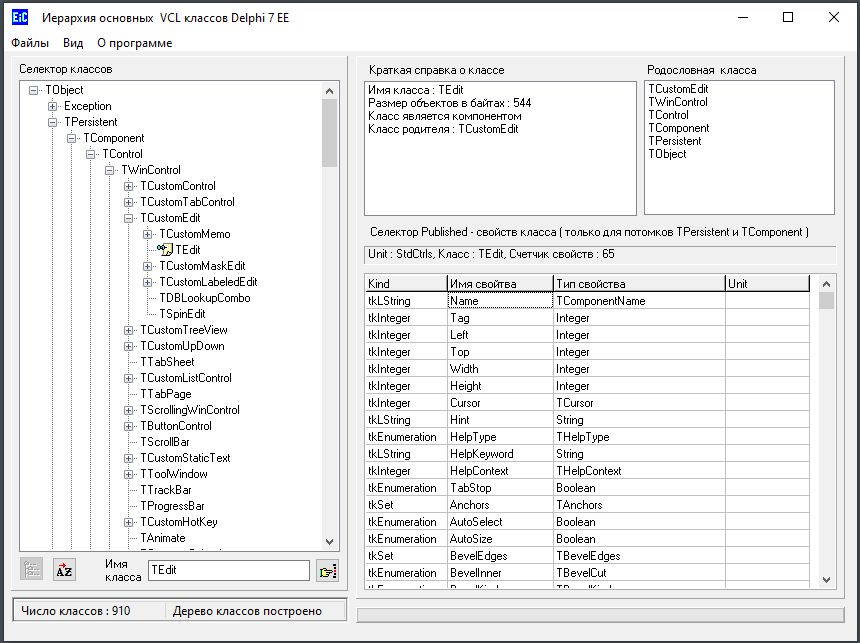Open the Вид menu
The width and height of the screenshot is (860, 643).
(73, 43)
